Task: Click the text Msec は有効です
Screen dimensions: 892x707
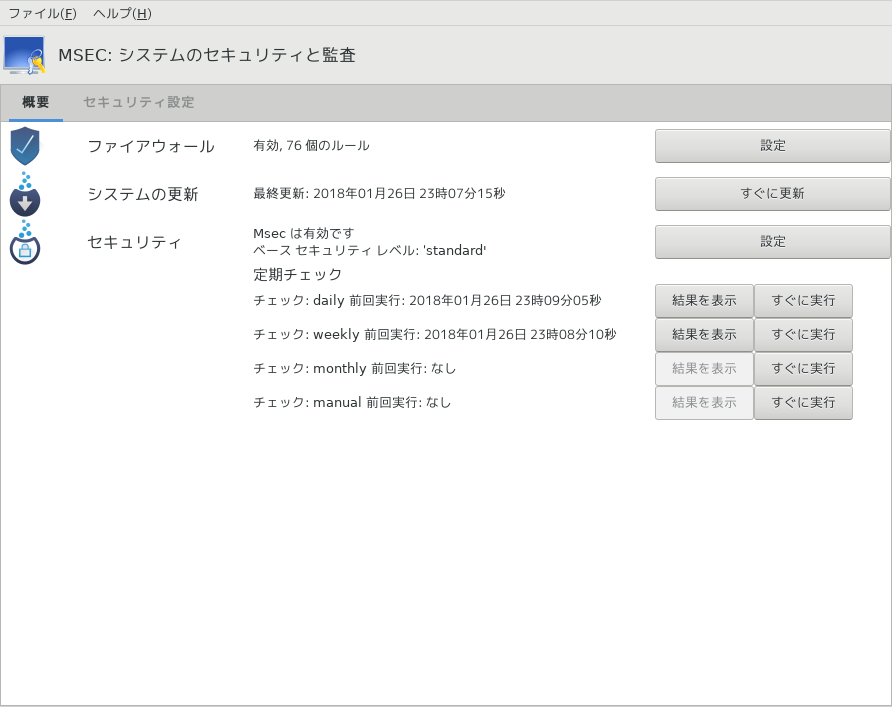Action: coord(304,233)
